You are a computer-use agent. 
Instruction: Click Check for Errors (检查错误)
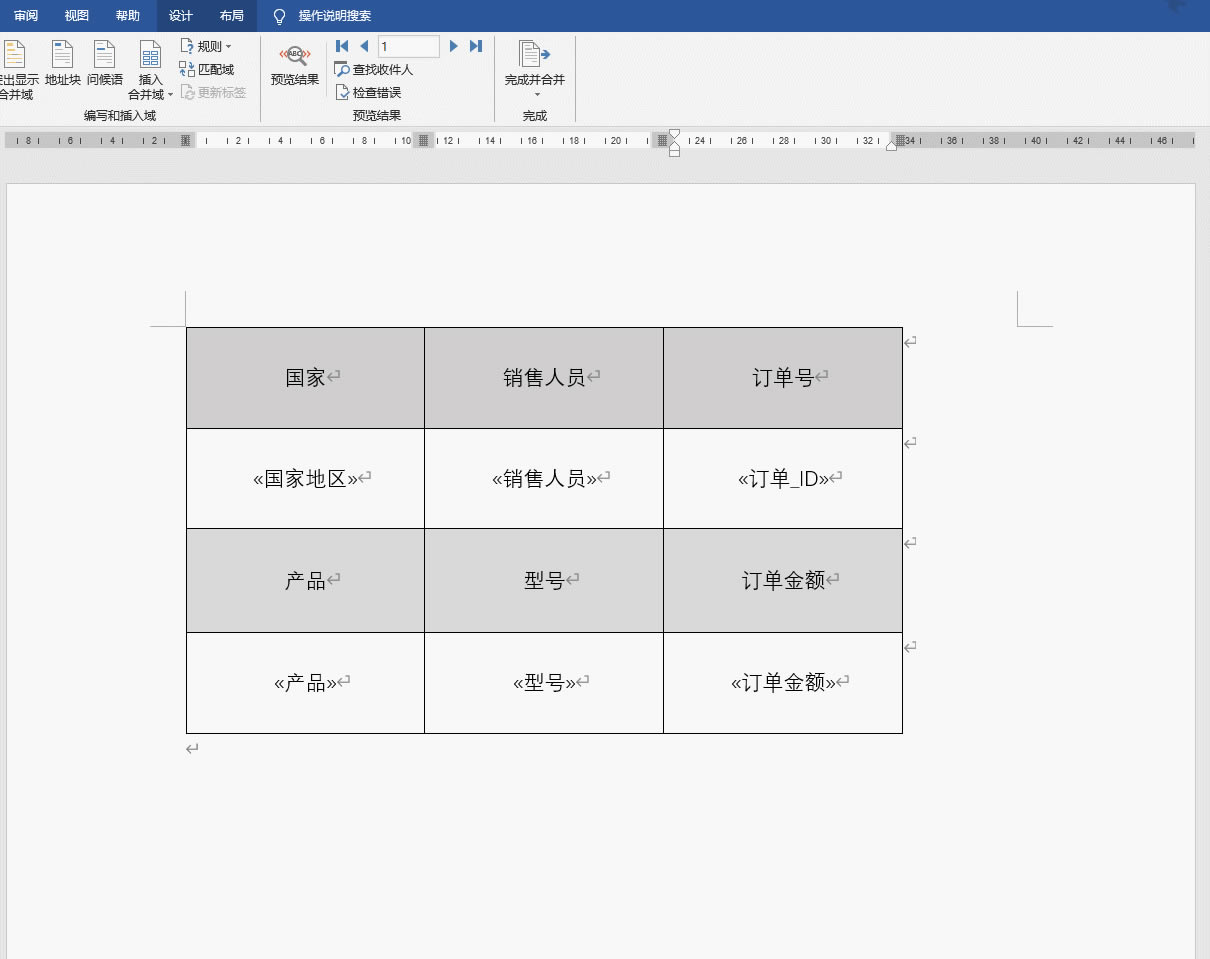pyautogui.click(x=368, y=92)
